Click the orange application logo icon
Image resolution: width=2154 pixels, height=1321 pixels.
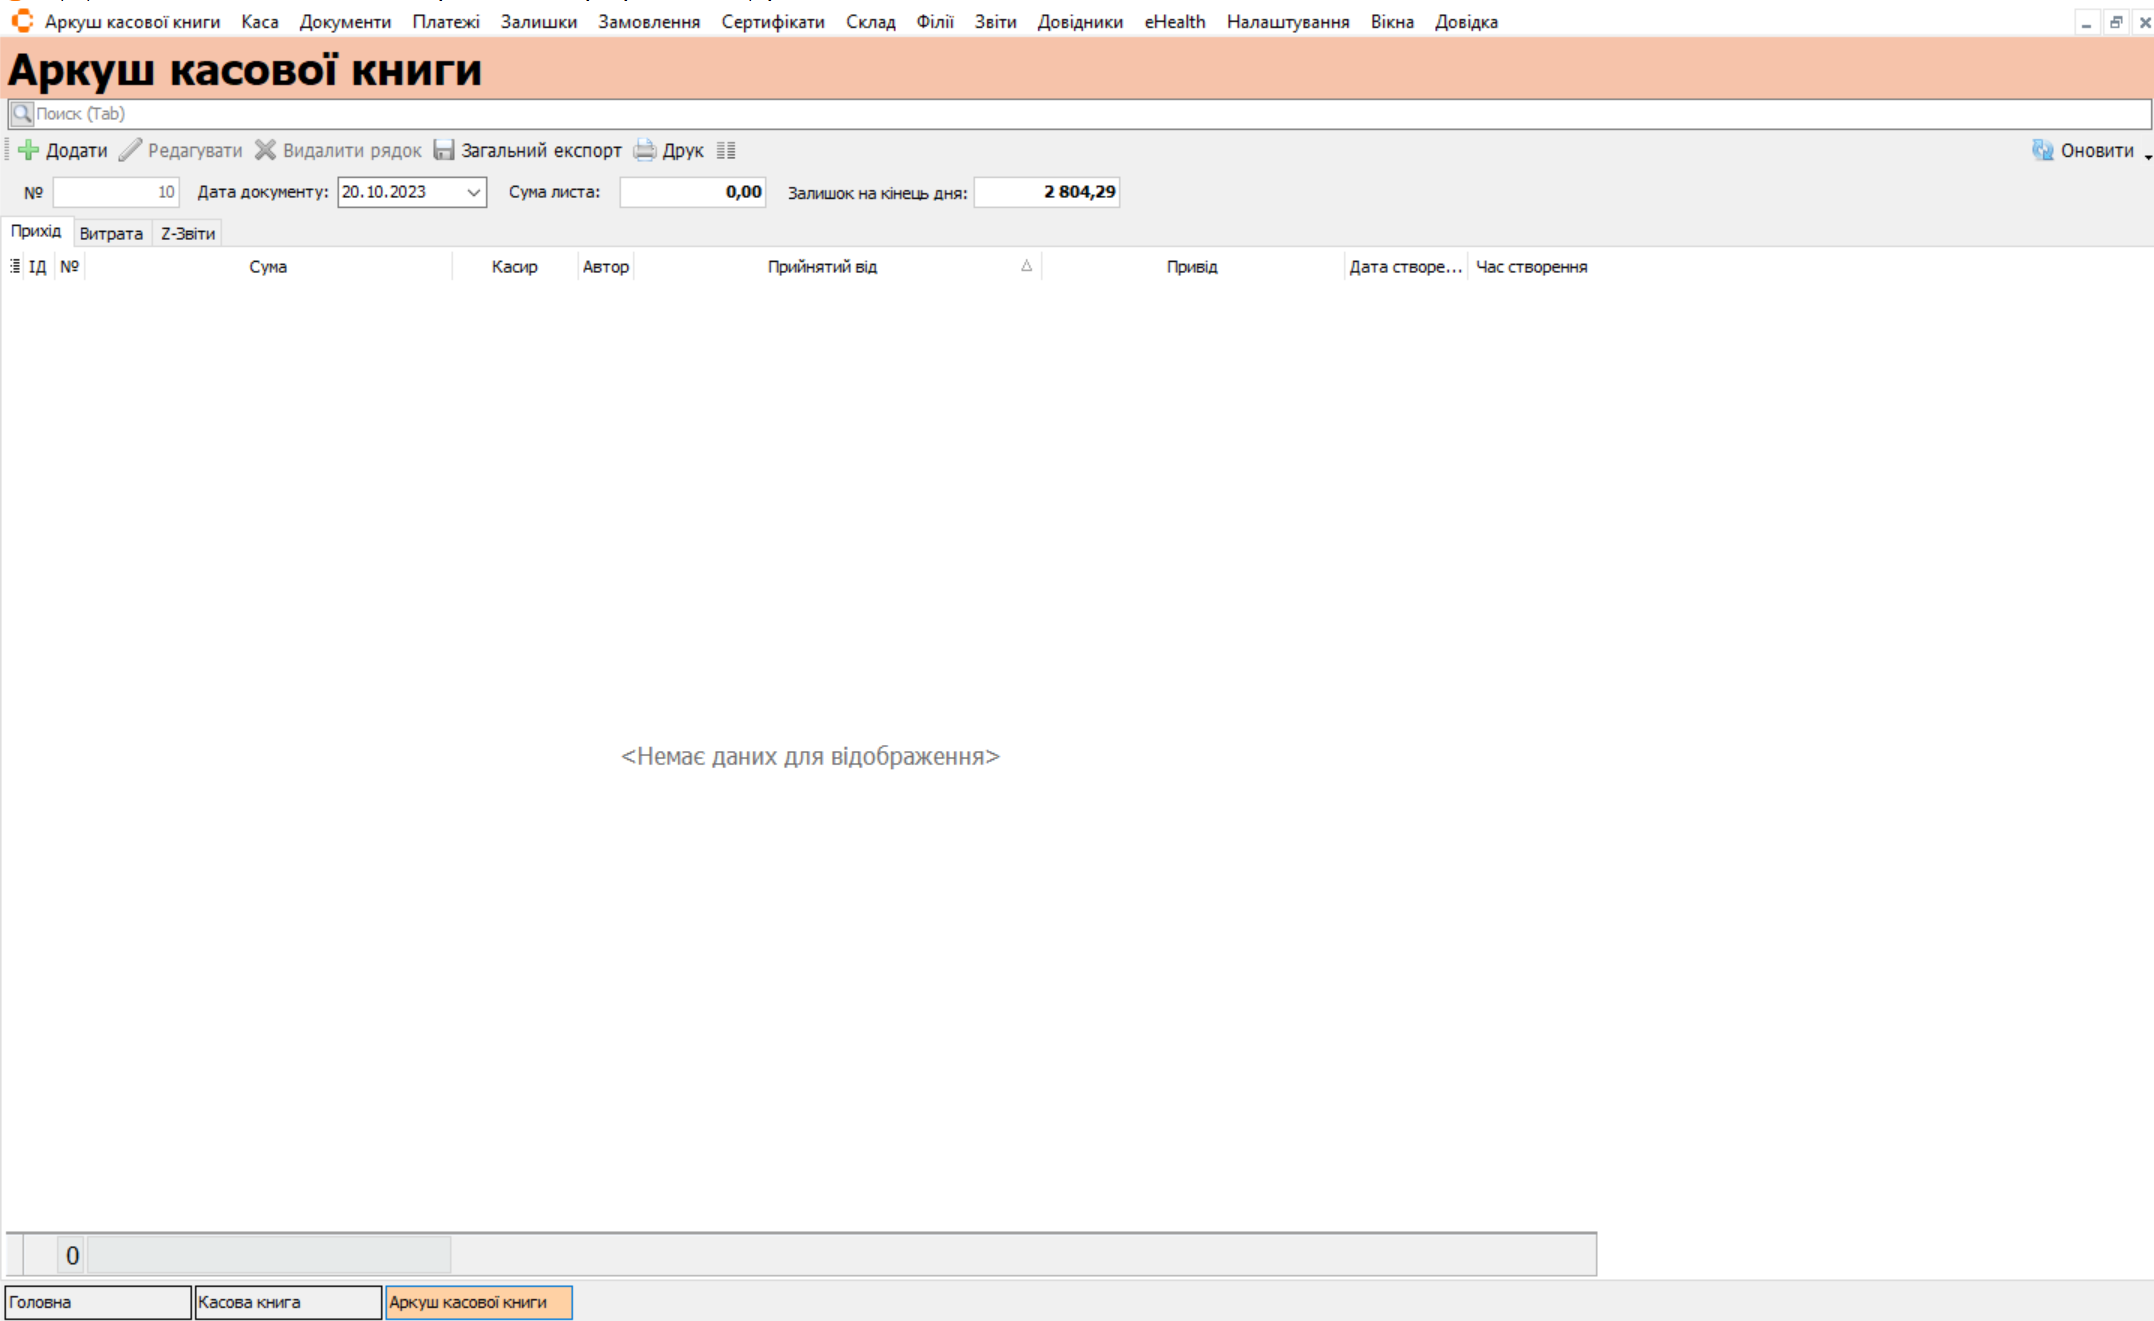21,21
